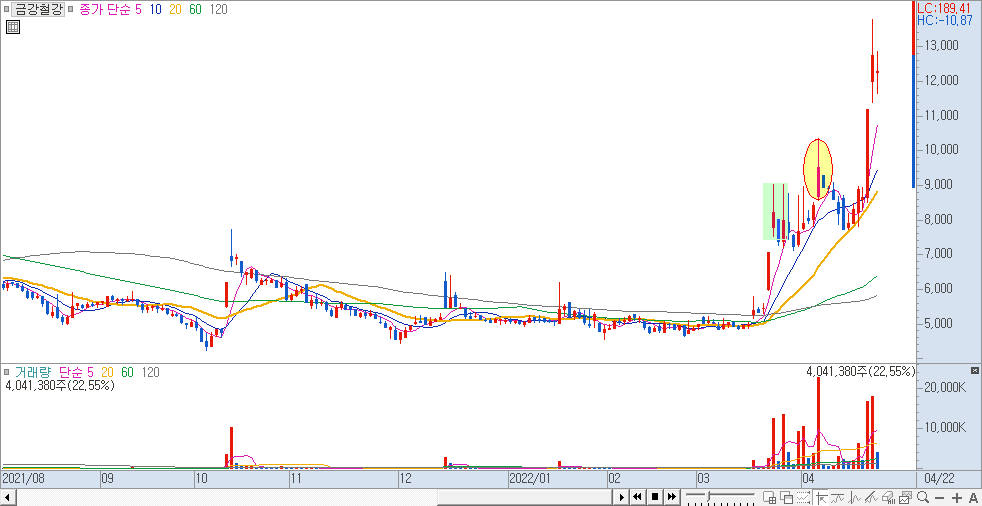Click the chart zoom slider handle
This screenshot has width=982, height=506.
[x=708, y=496]
